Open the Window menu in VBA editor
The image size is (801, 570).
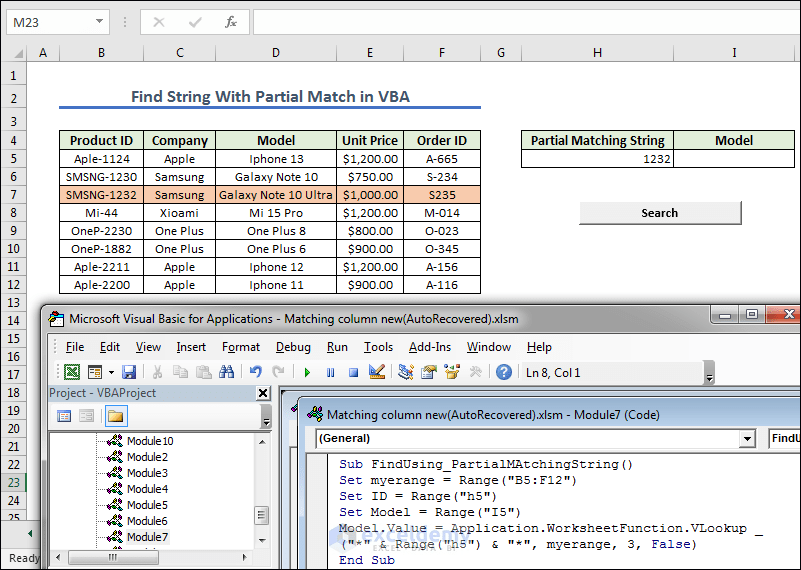[488, 347]
